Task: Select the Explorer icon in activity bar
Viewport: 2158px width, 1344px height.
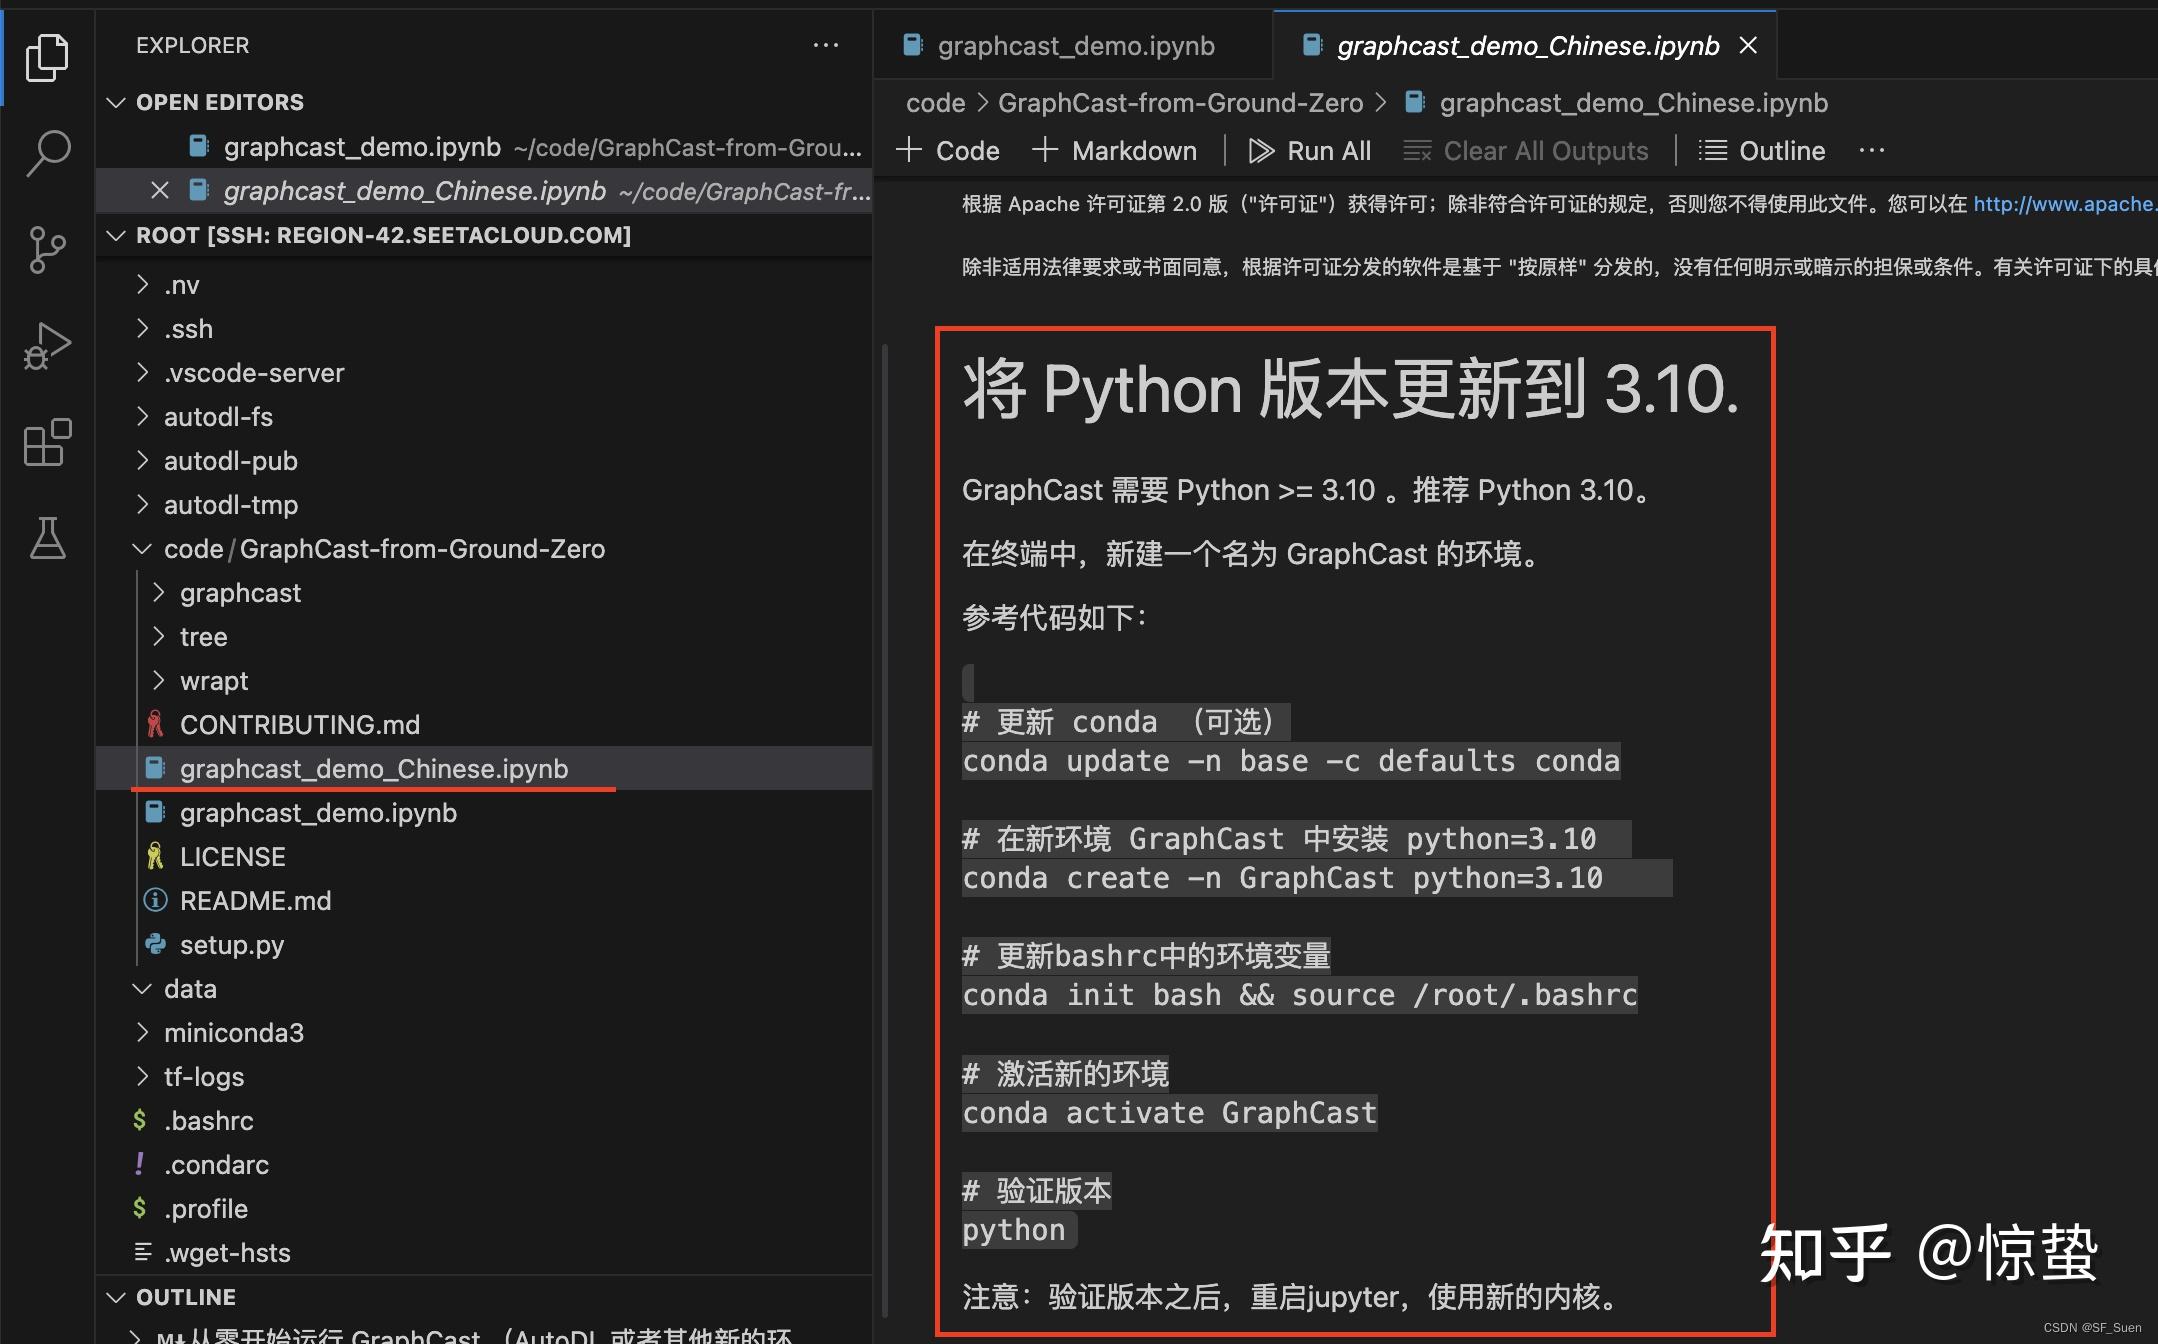Action: (47, 57)
